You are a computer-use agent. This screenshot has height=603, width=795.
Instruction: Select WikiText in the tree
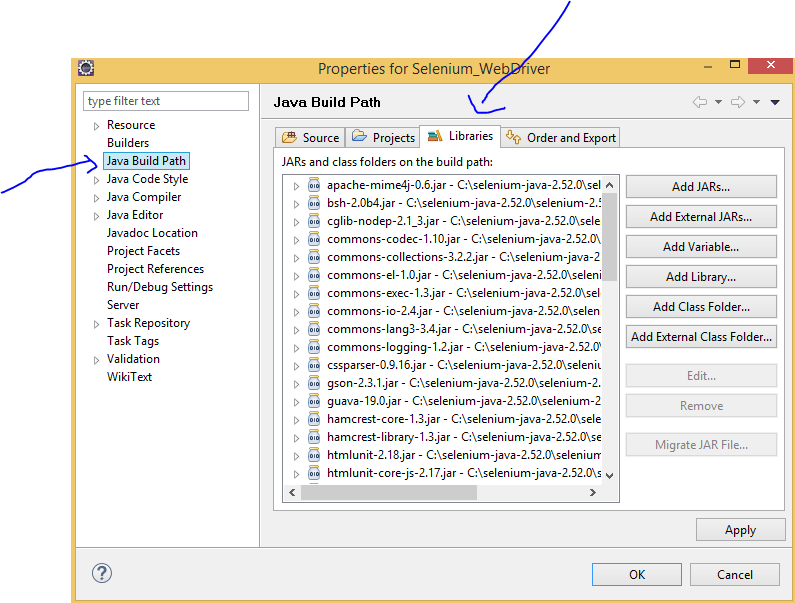[x=129, y=377]
